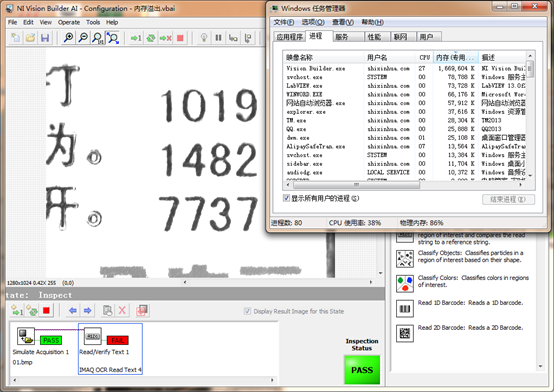Switch to the 用户 tab in Task Manager

coord(429,37)
